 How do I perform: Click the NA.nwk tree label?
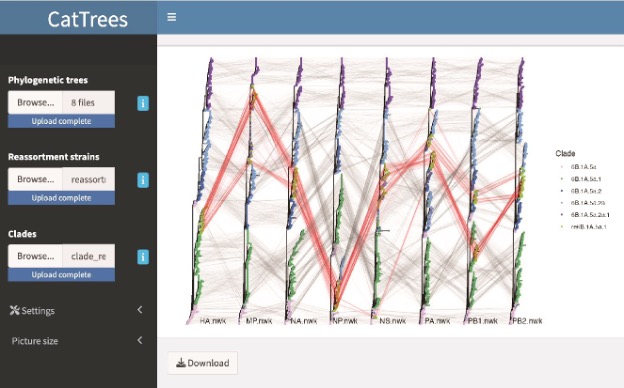[304, 321]
